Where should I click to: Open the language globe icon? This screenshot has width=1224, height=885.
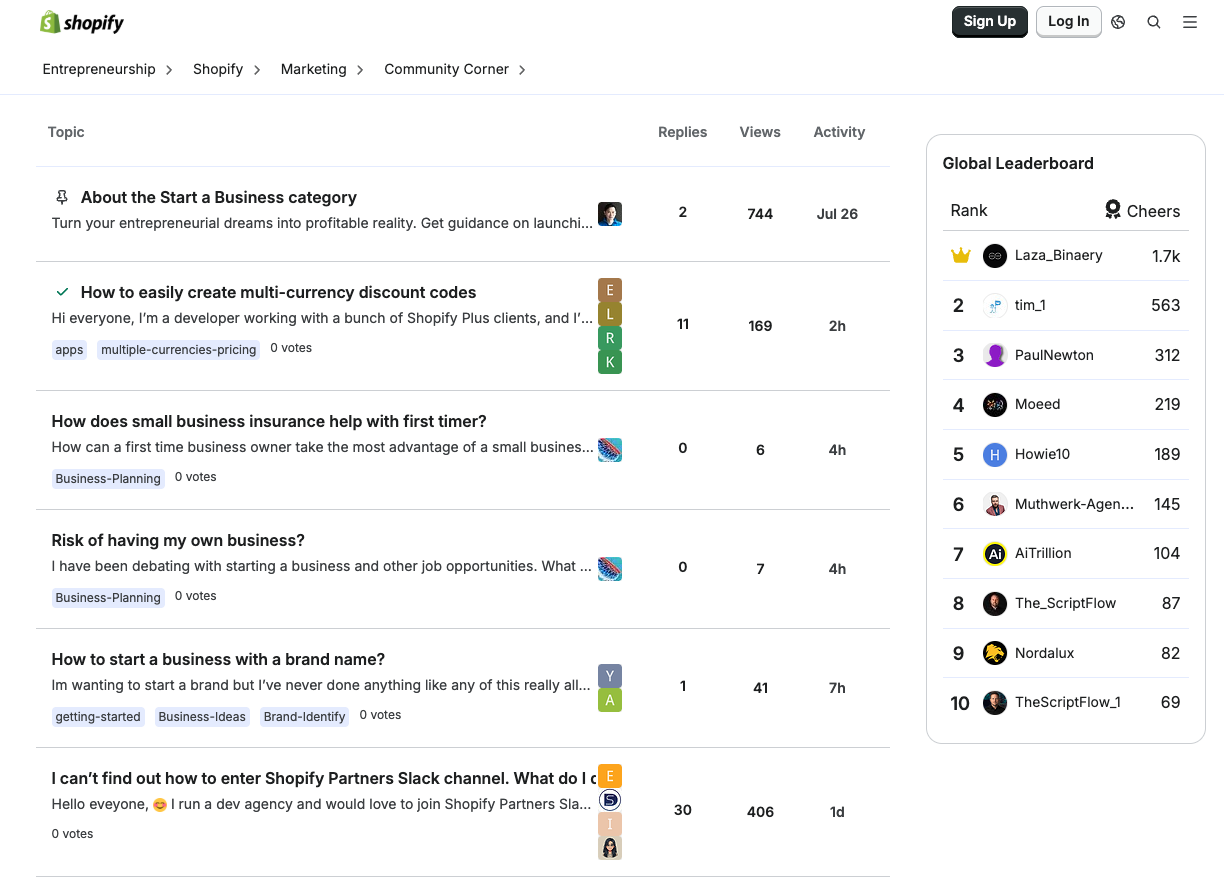point(1118,22)
